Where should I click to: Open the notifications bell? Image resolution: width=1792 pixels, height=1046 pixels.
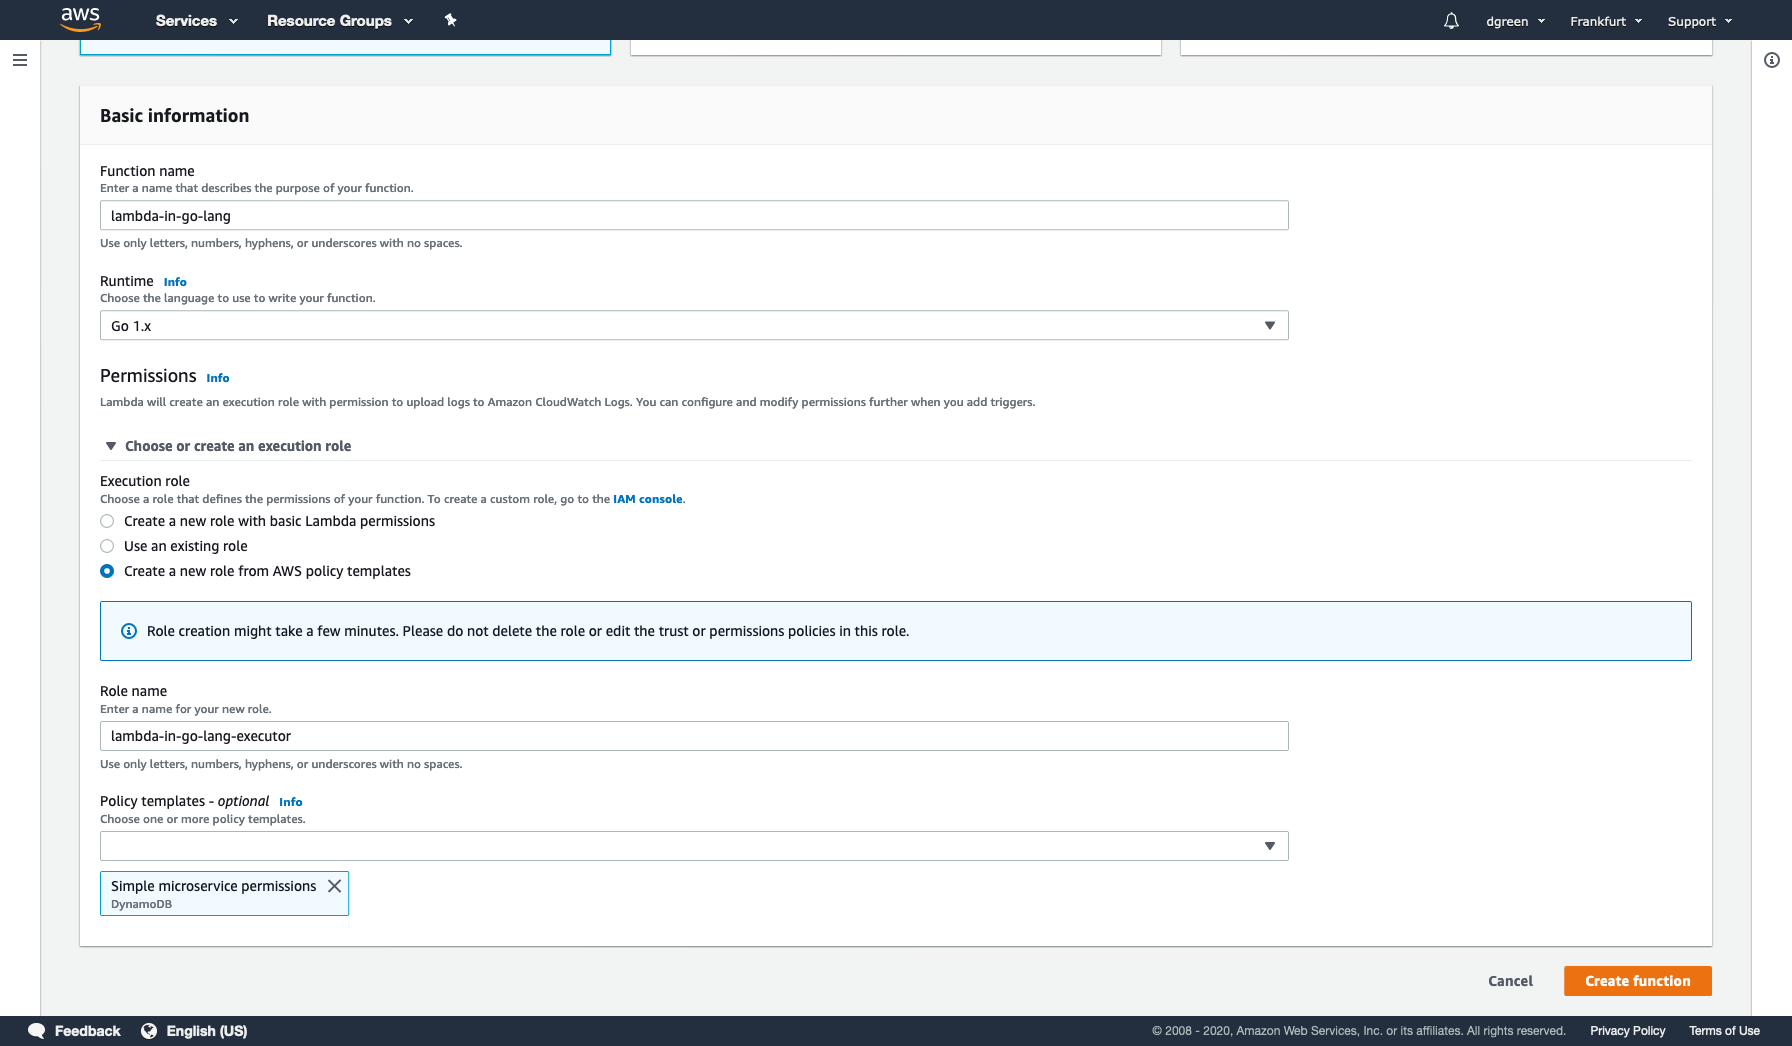click(x=1451, y=21)
